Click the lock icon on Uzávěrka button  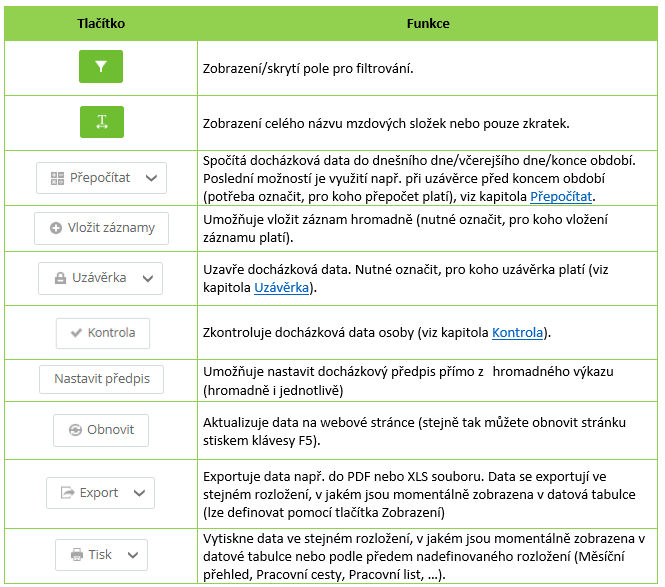click(59, 278)
